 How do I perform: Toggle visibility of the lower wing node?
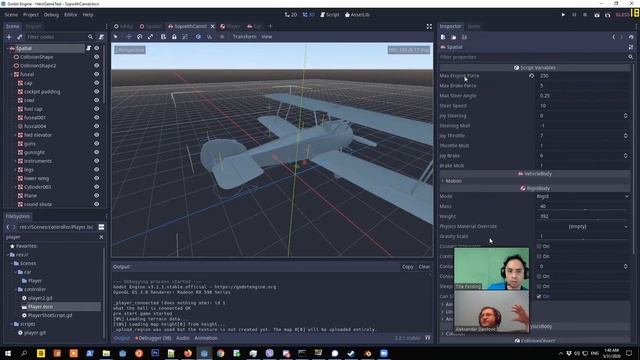(97, 178)
